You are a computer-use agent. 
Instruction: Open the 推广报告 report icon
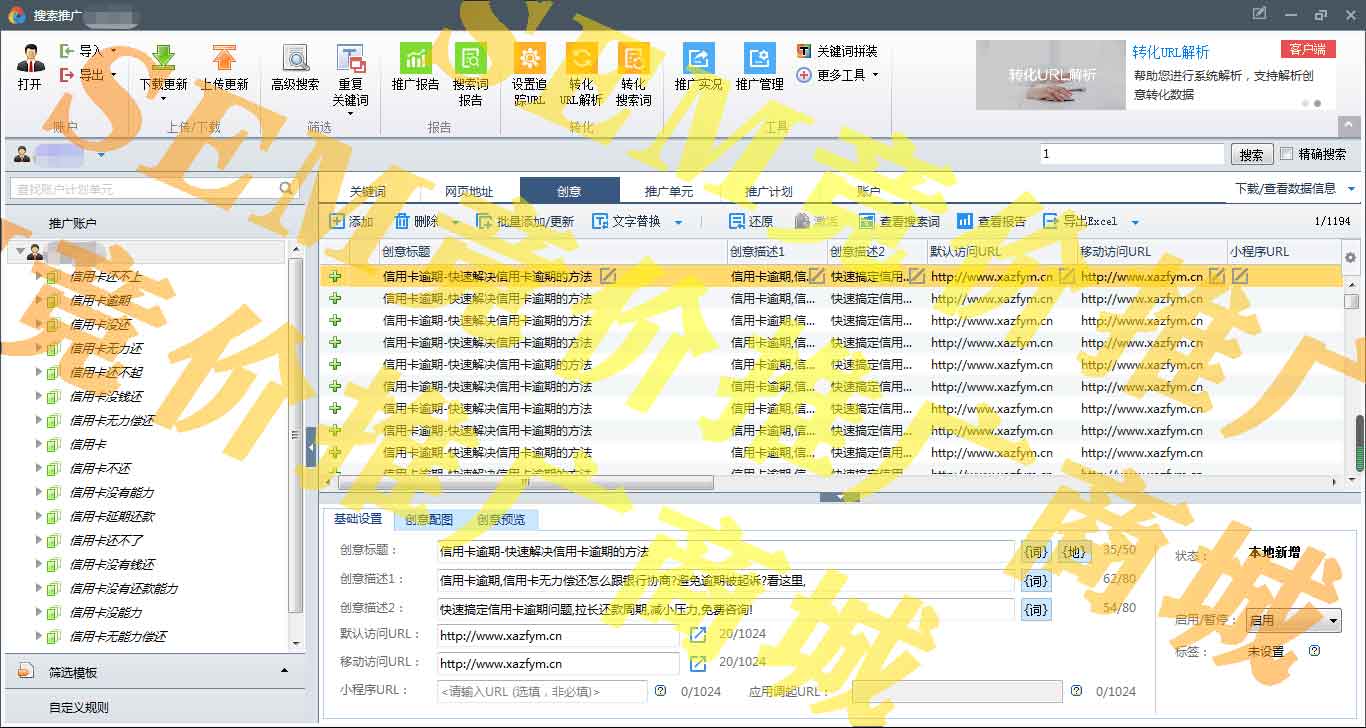click(x=415, y=59)
